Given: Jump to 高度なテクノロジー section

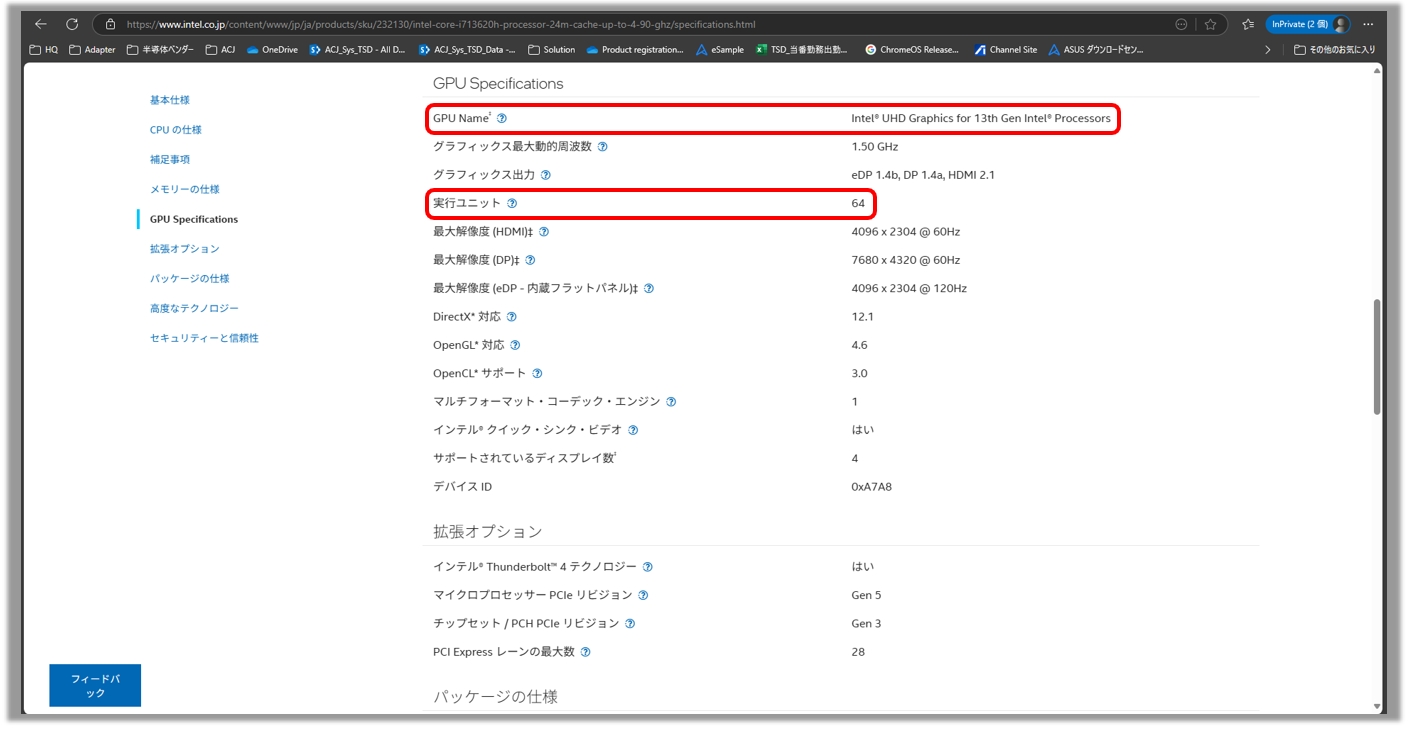Looking at the screenshot, I should tap(195, 308).
